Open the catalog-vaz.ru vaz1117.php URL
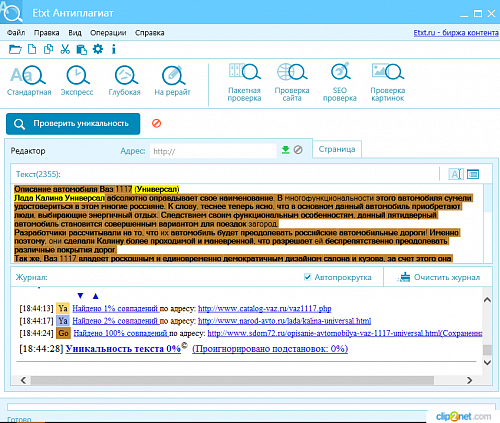 265,308
